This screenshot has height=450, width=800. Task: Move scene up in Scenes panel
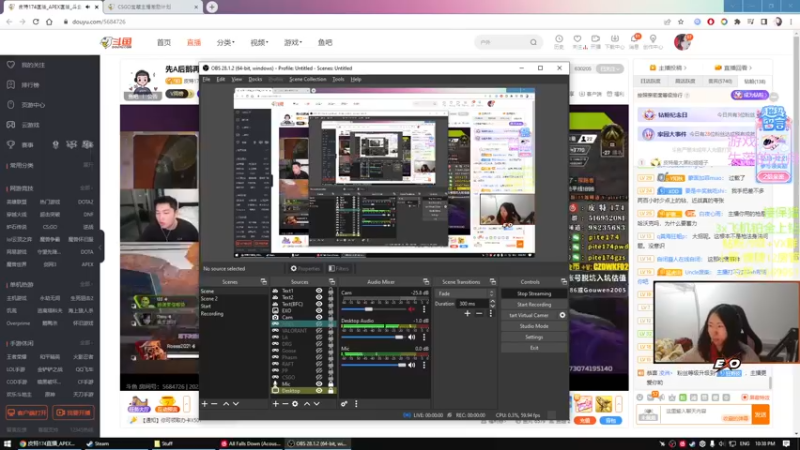coord(226,404)
